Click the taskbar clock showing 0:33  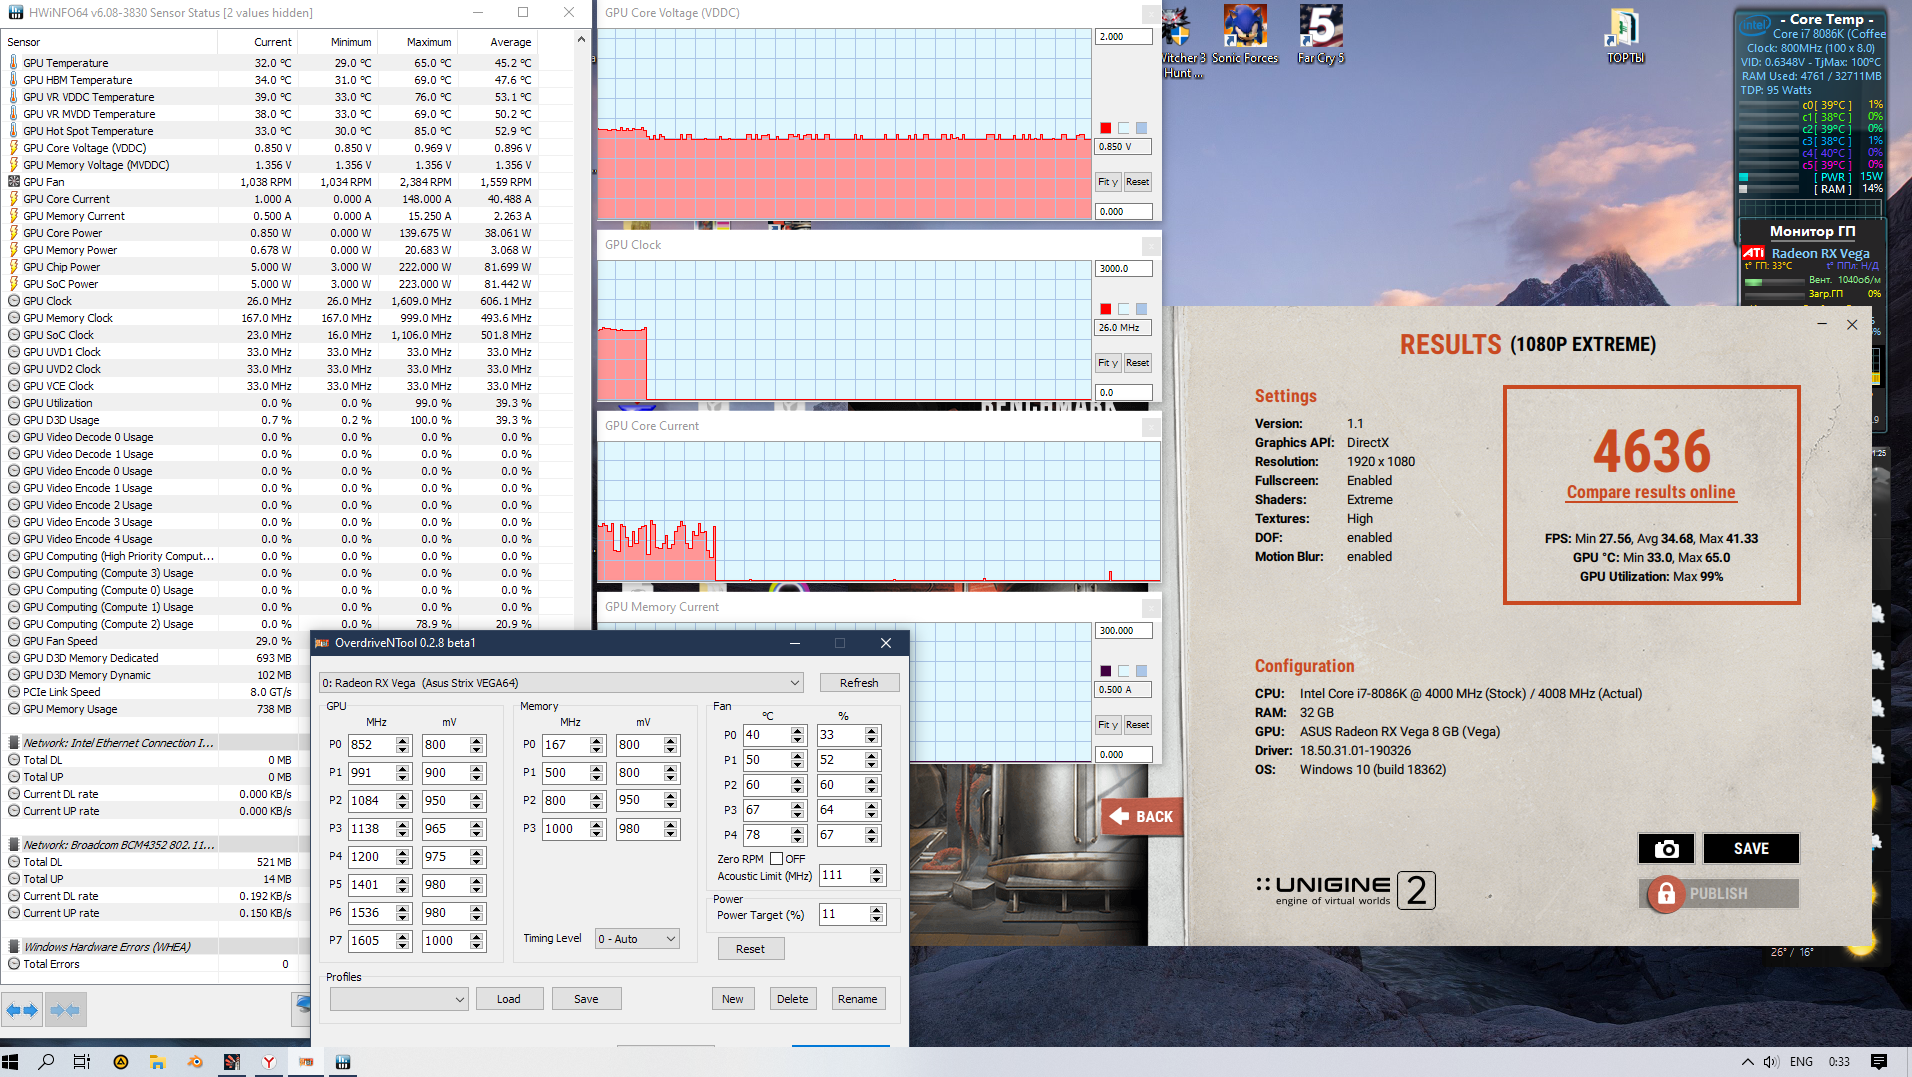pyautogui.click(x=1839, y=1062)
